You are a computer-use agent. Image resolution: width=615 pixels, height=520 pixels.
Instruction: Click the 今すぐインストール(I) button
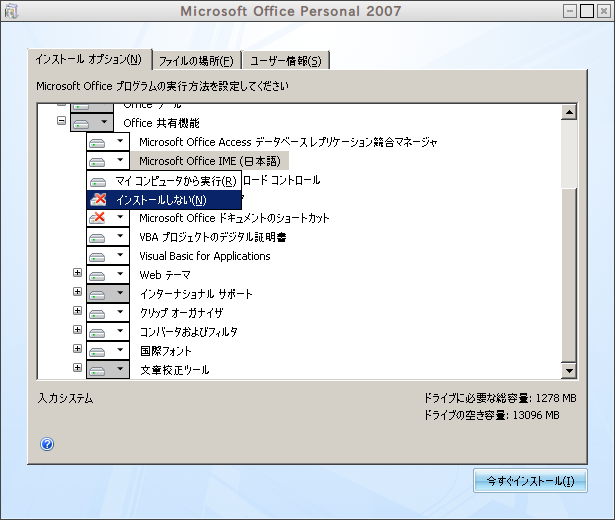pos(530,481)
